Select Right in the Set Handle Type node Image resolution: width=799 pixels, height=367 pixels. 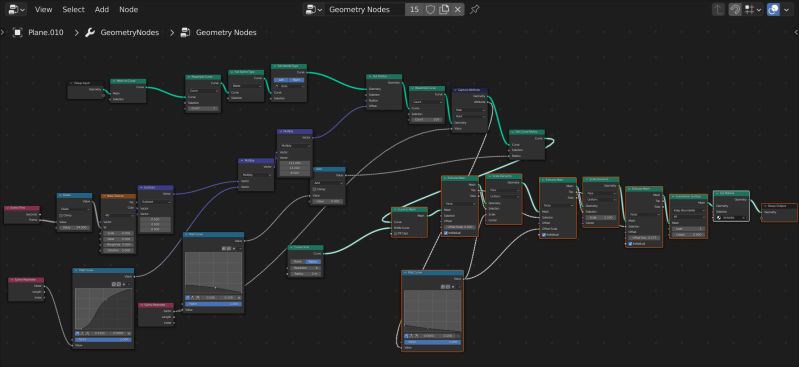[x=296, y=80]
